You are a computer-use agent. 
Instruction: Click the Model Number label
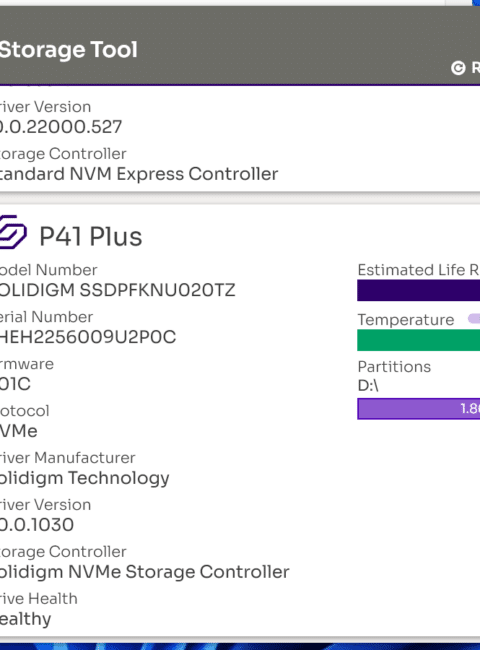48,270
